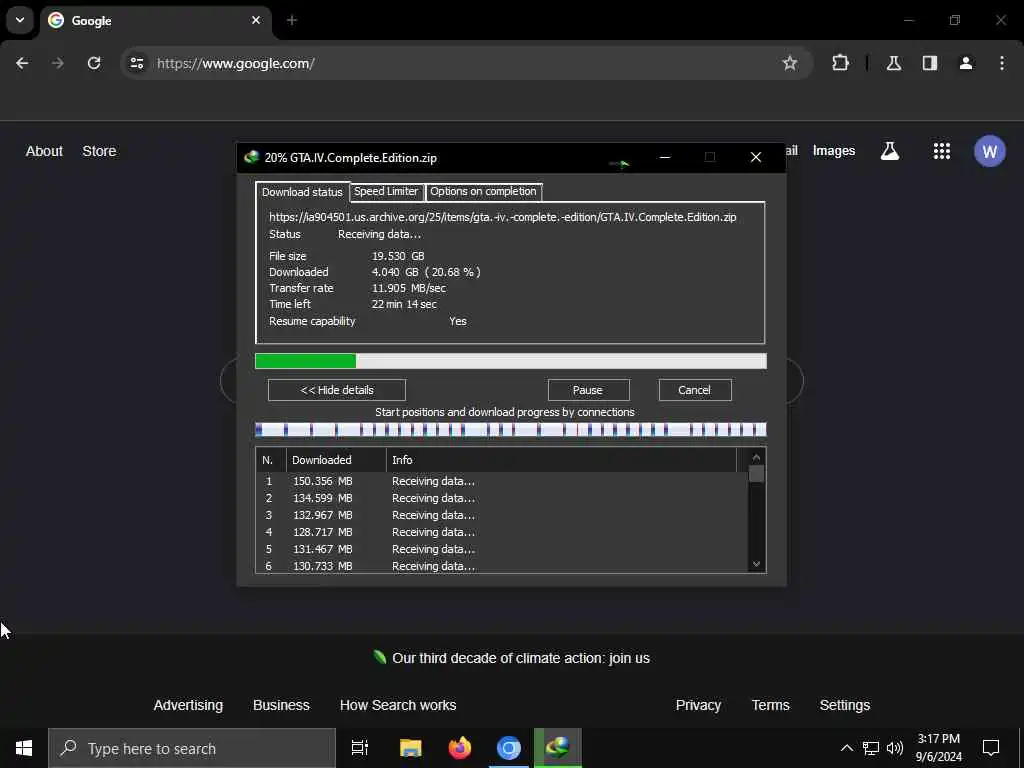Open Task View from taskbar
Image resolution: width=1024 pixels, height=768 pixels.
(360, 748)
